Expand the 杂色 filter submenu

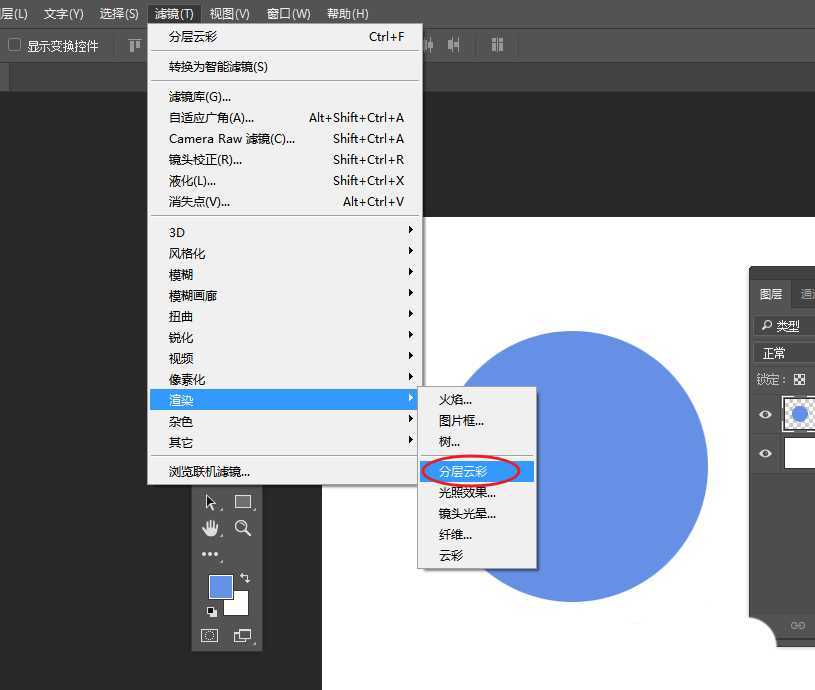(x=180, y=421)
